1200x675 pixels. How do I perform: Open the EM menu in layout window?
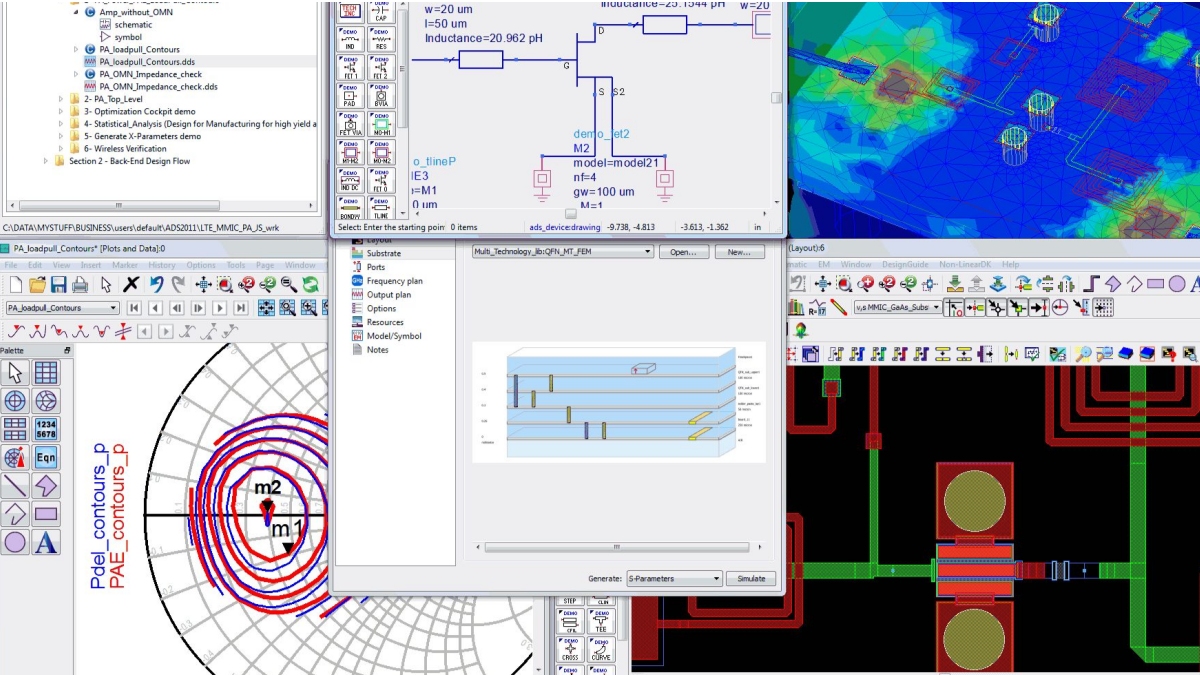click(824, 265)
